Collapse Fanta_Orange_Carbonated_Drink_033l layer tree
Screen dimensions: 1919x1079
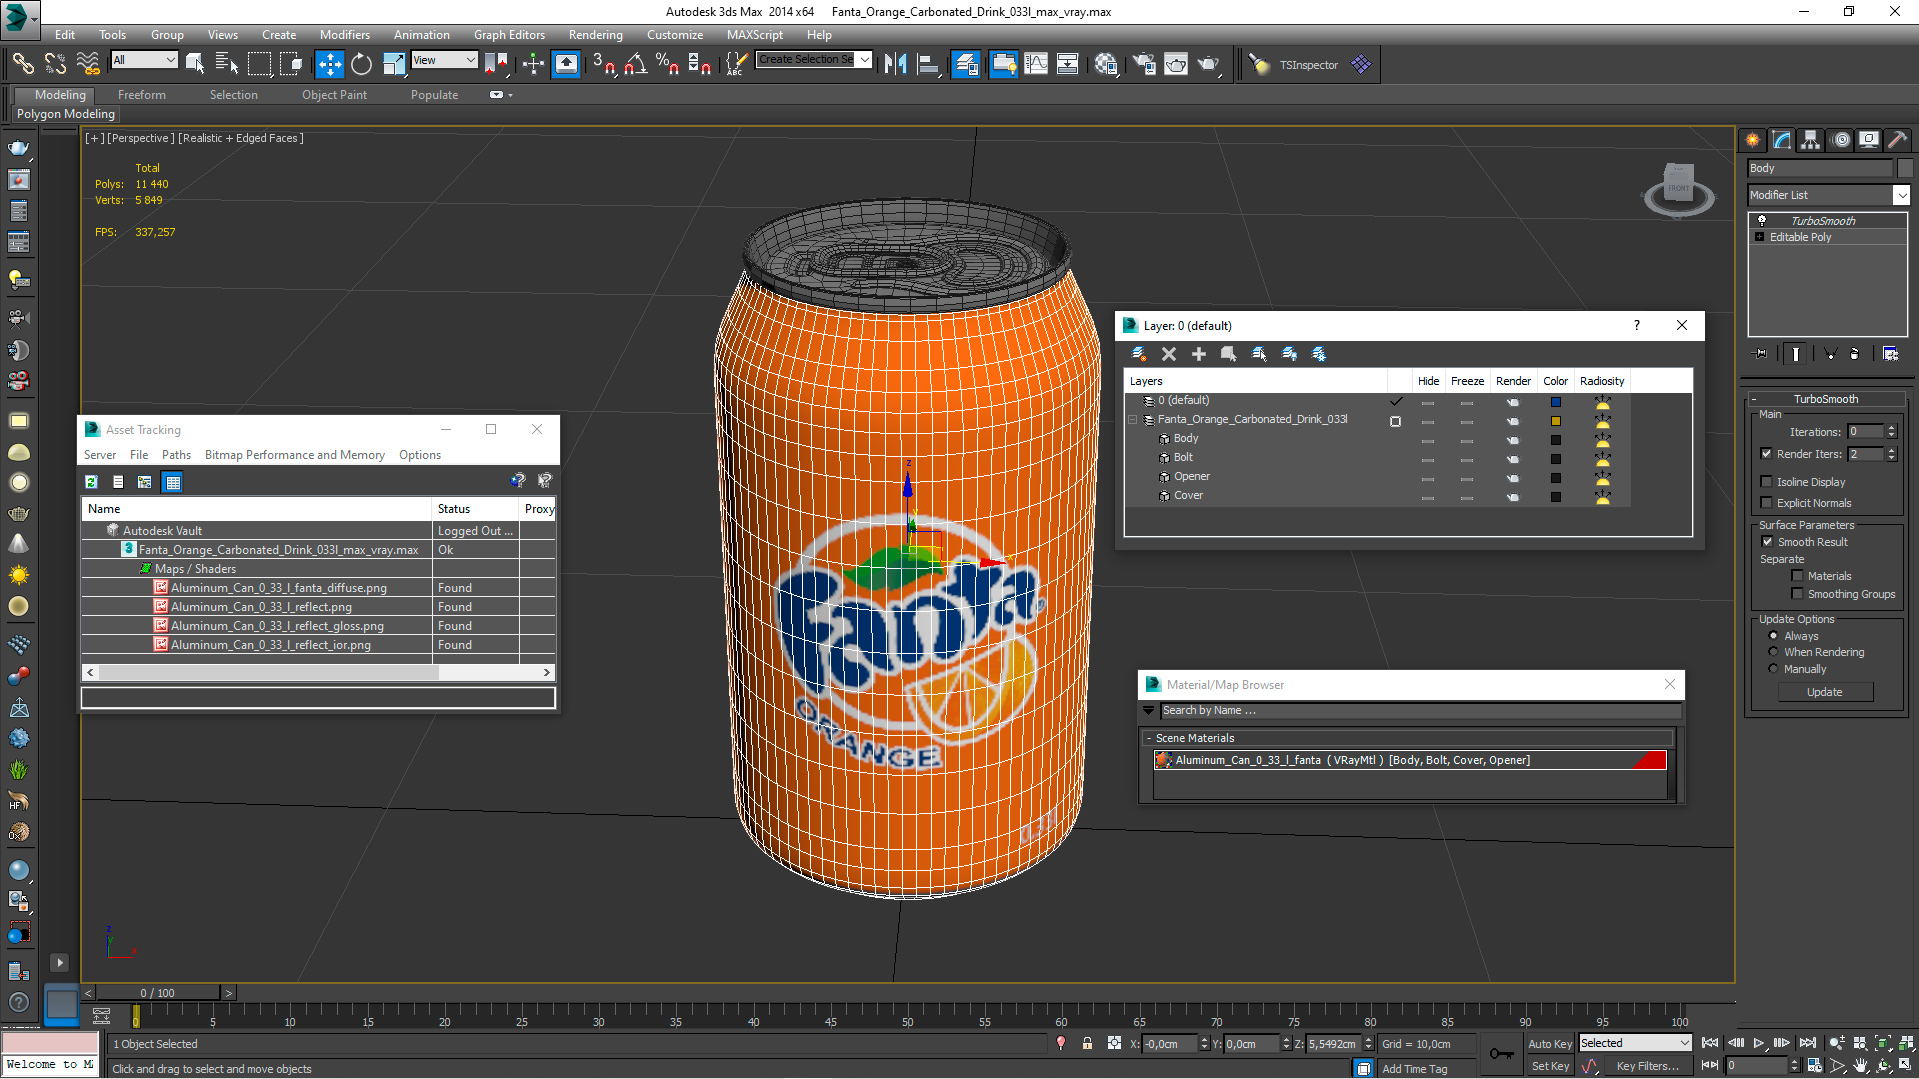point(1133,420)
